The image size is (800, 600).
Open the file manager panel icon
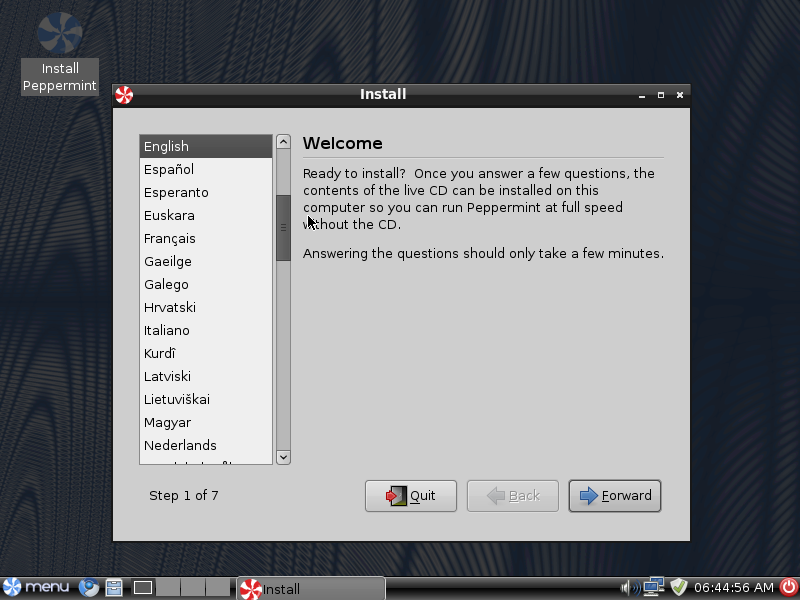point(114,587)
